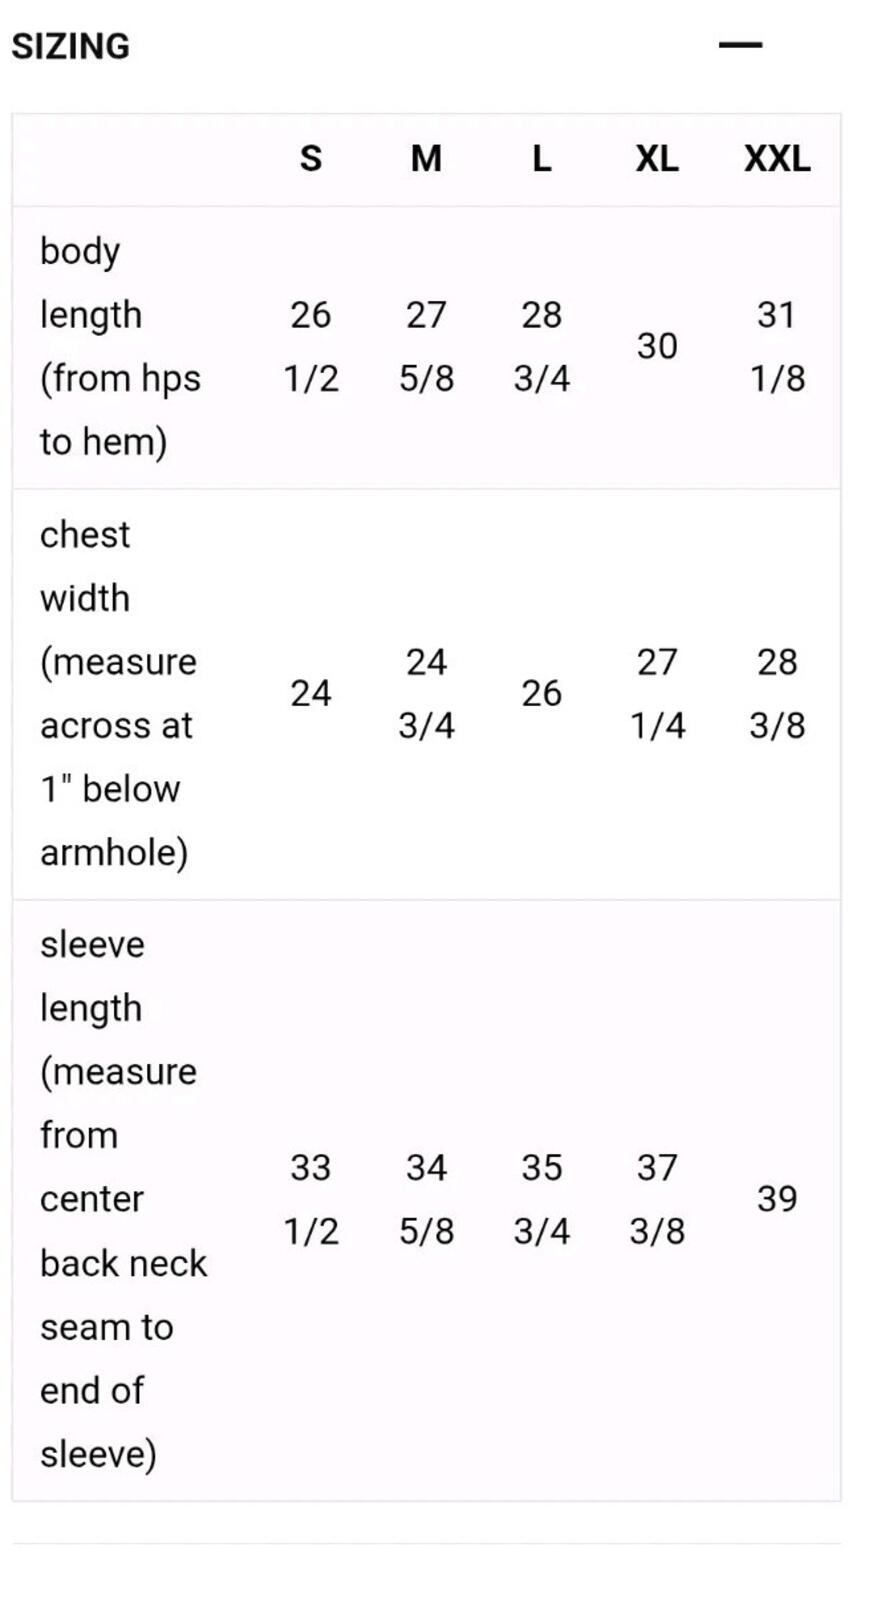Click sleeve length value 37 3/8 for XL

657,1199
